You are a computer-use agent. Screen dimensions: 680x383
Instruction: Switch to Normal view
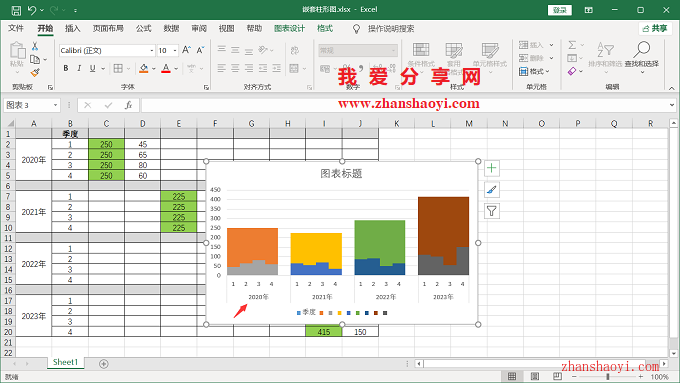coord(512,376)
